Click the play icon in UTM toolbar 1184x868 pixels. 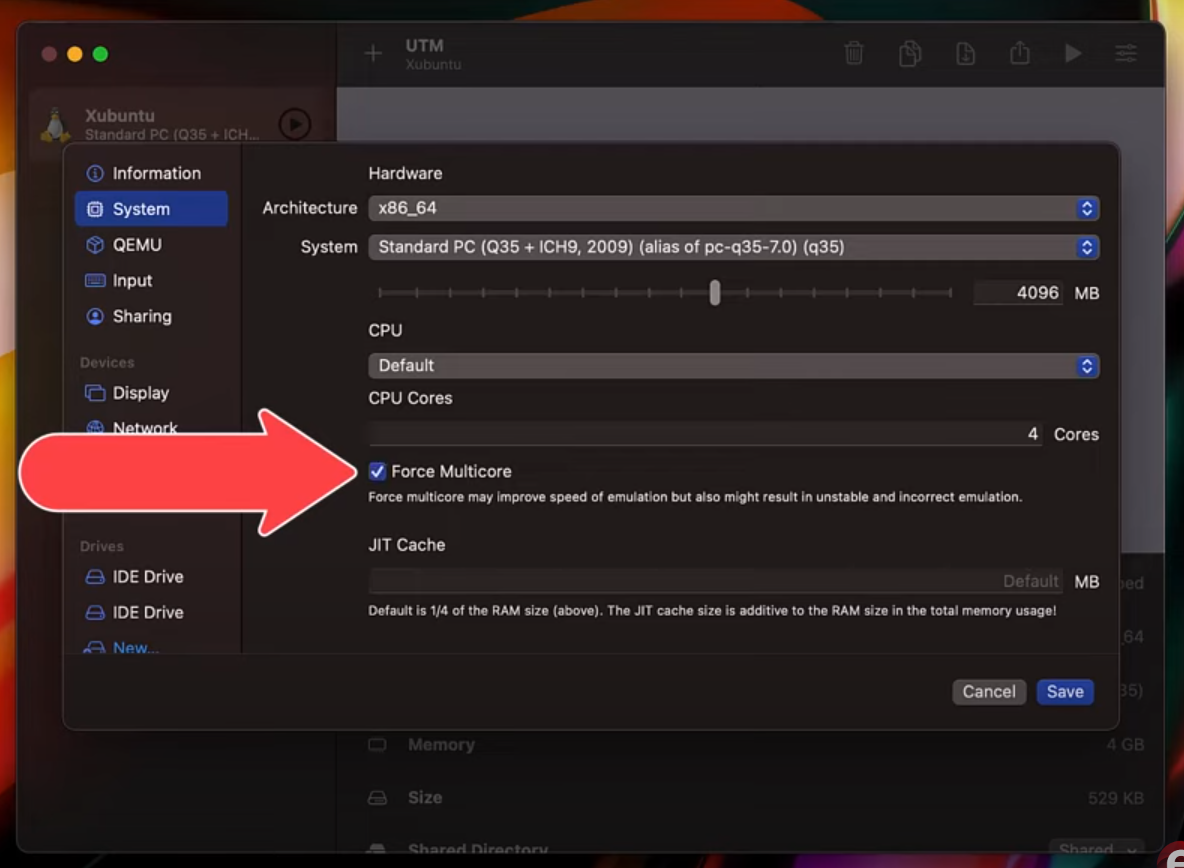tap(1073, 53)
